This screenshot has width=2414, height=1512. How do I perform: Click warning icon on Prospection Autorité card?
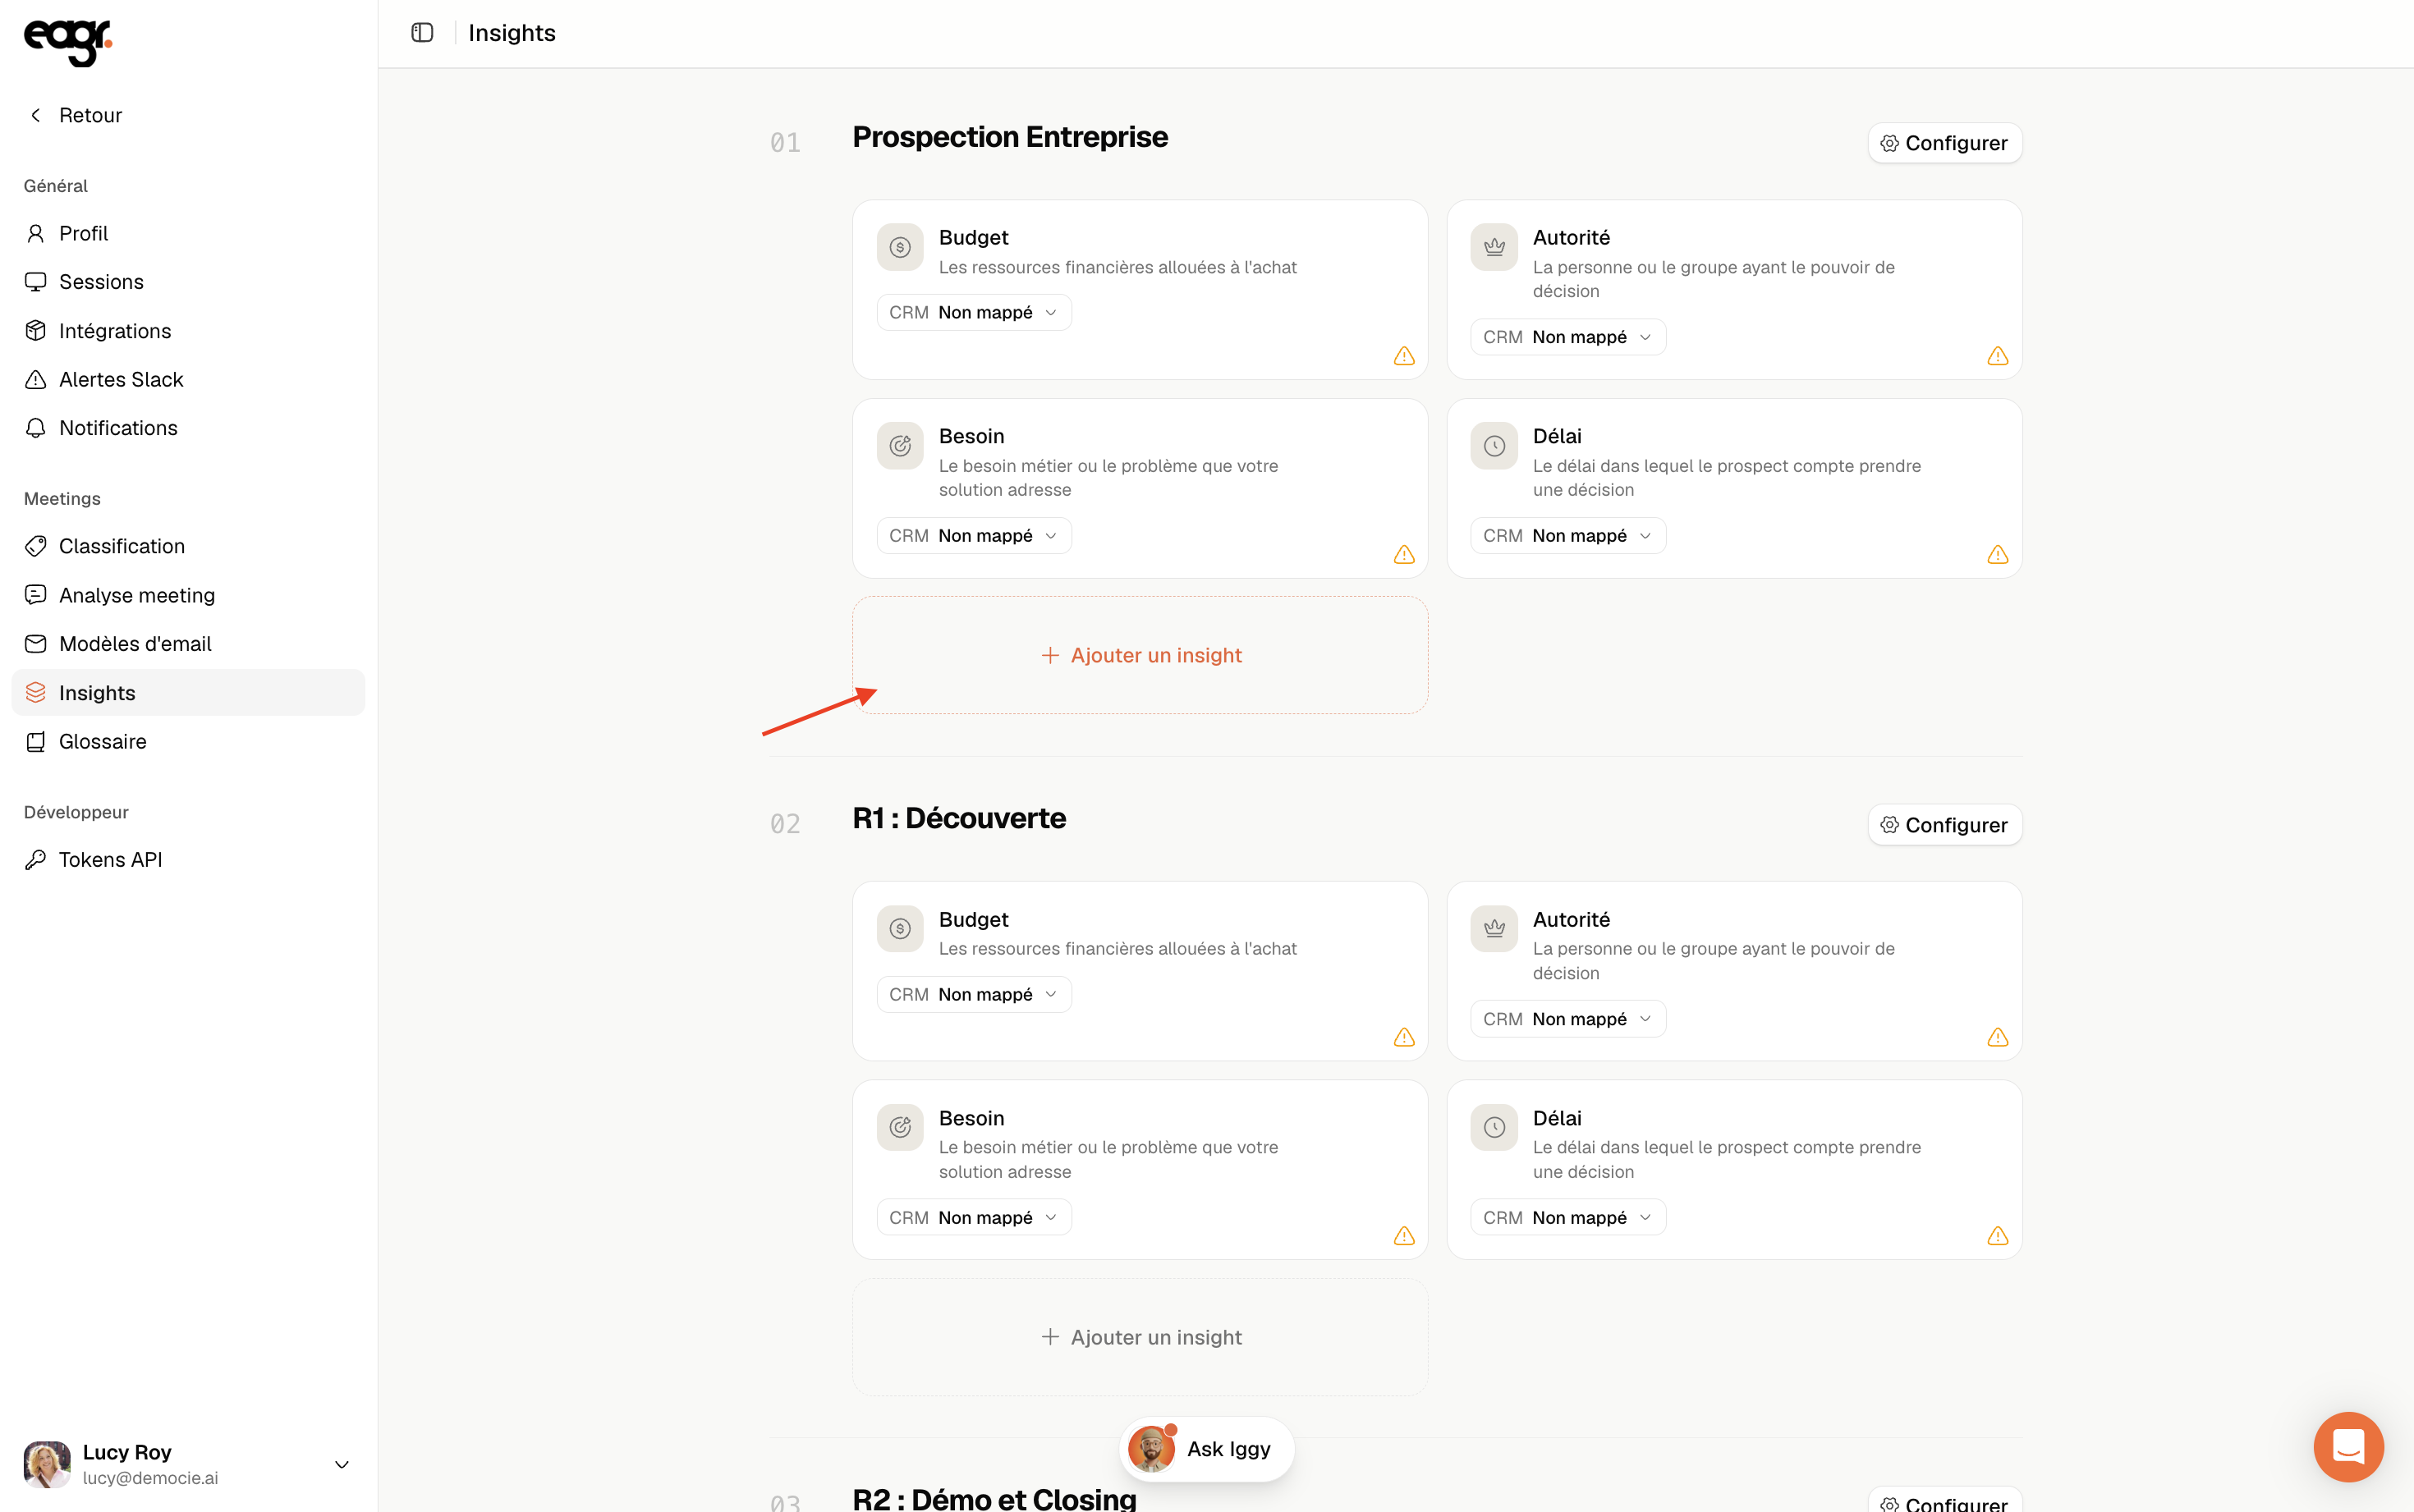coord(1997,356)
